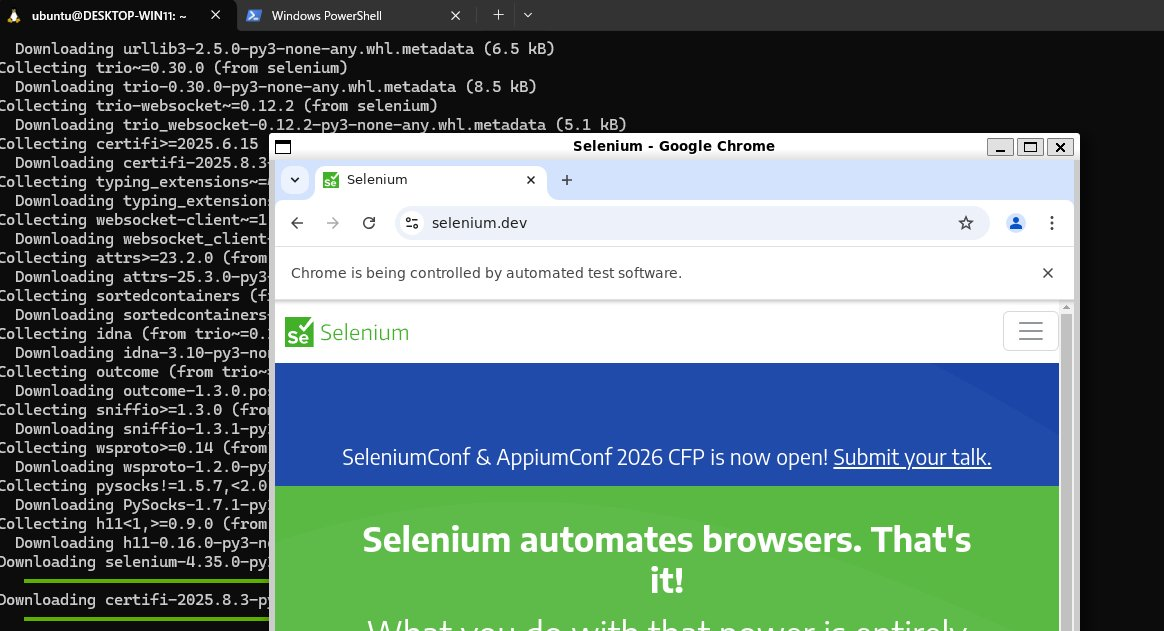Maximize the Selenium Chrome window

(x=1030, y=147)
